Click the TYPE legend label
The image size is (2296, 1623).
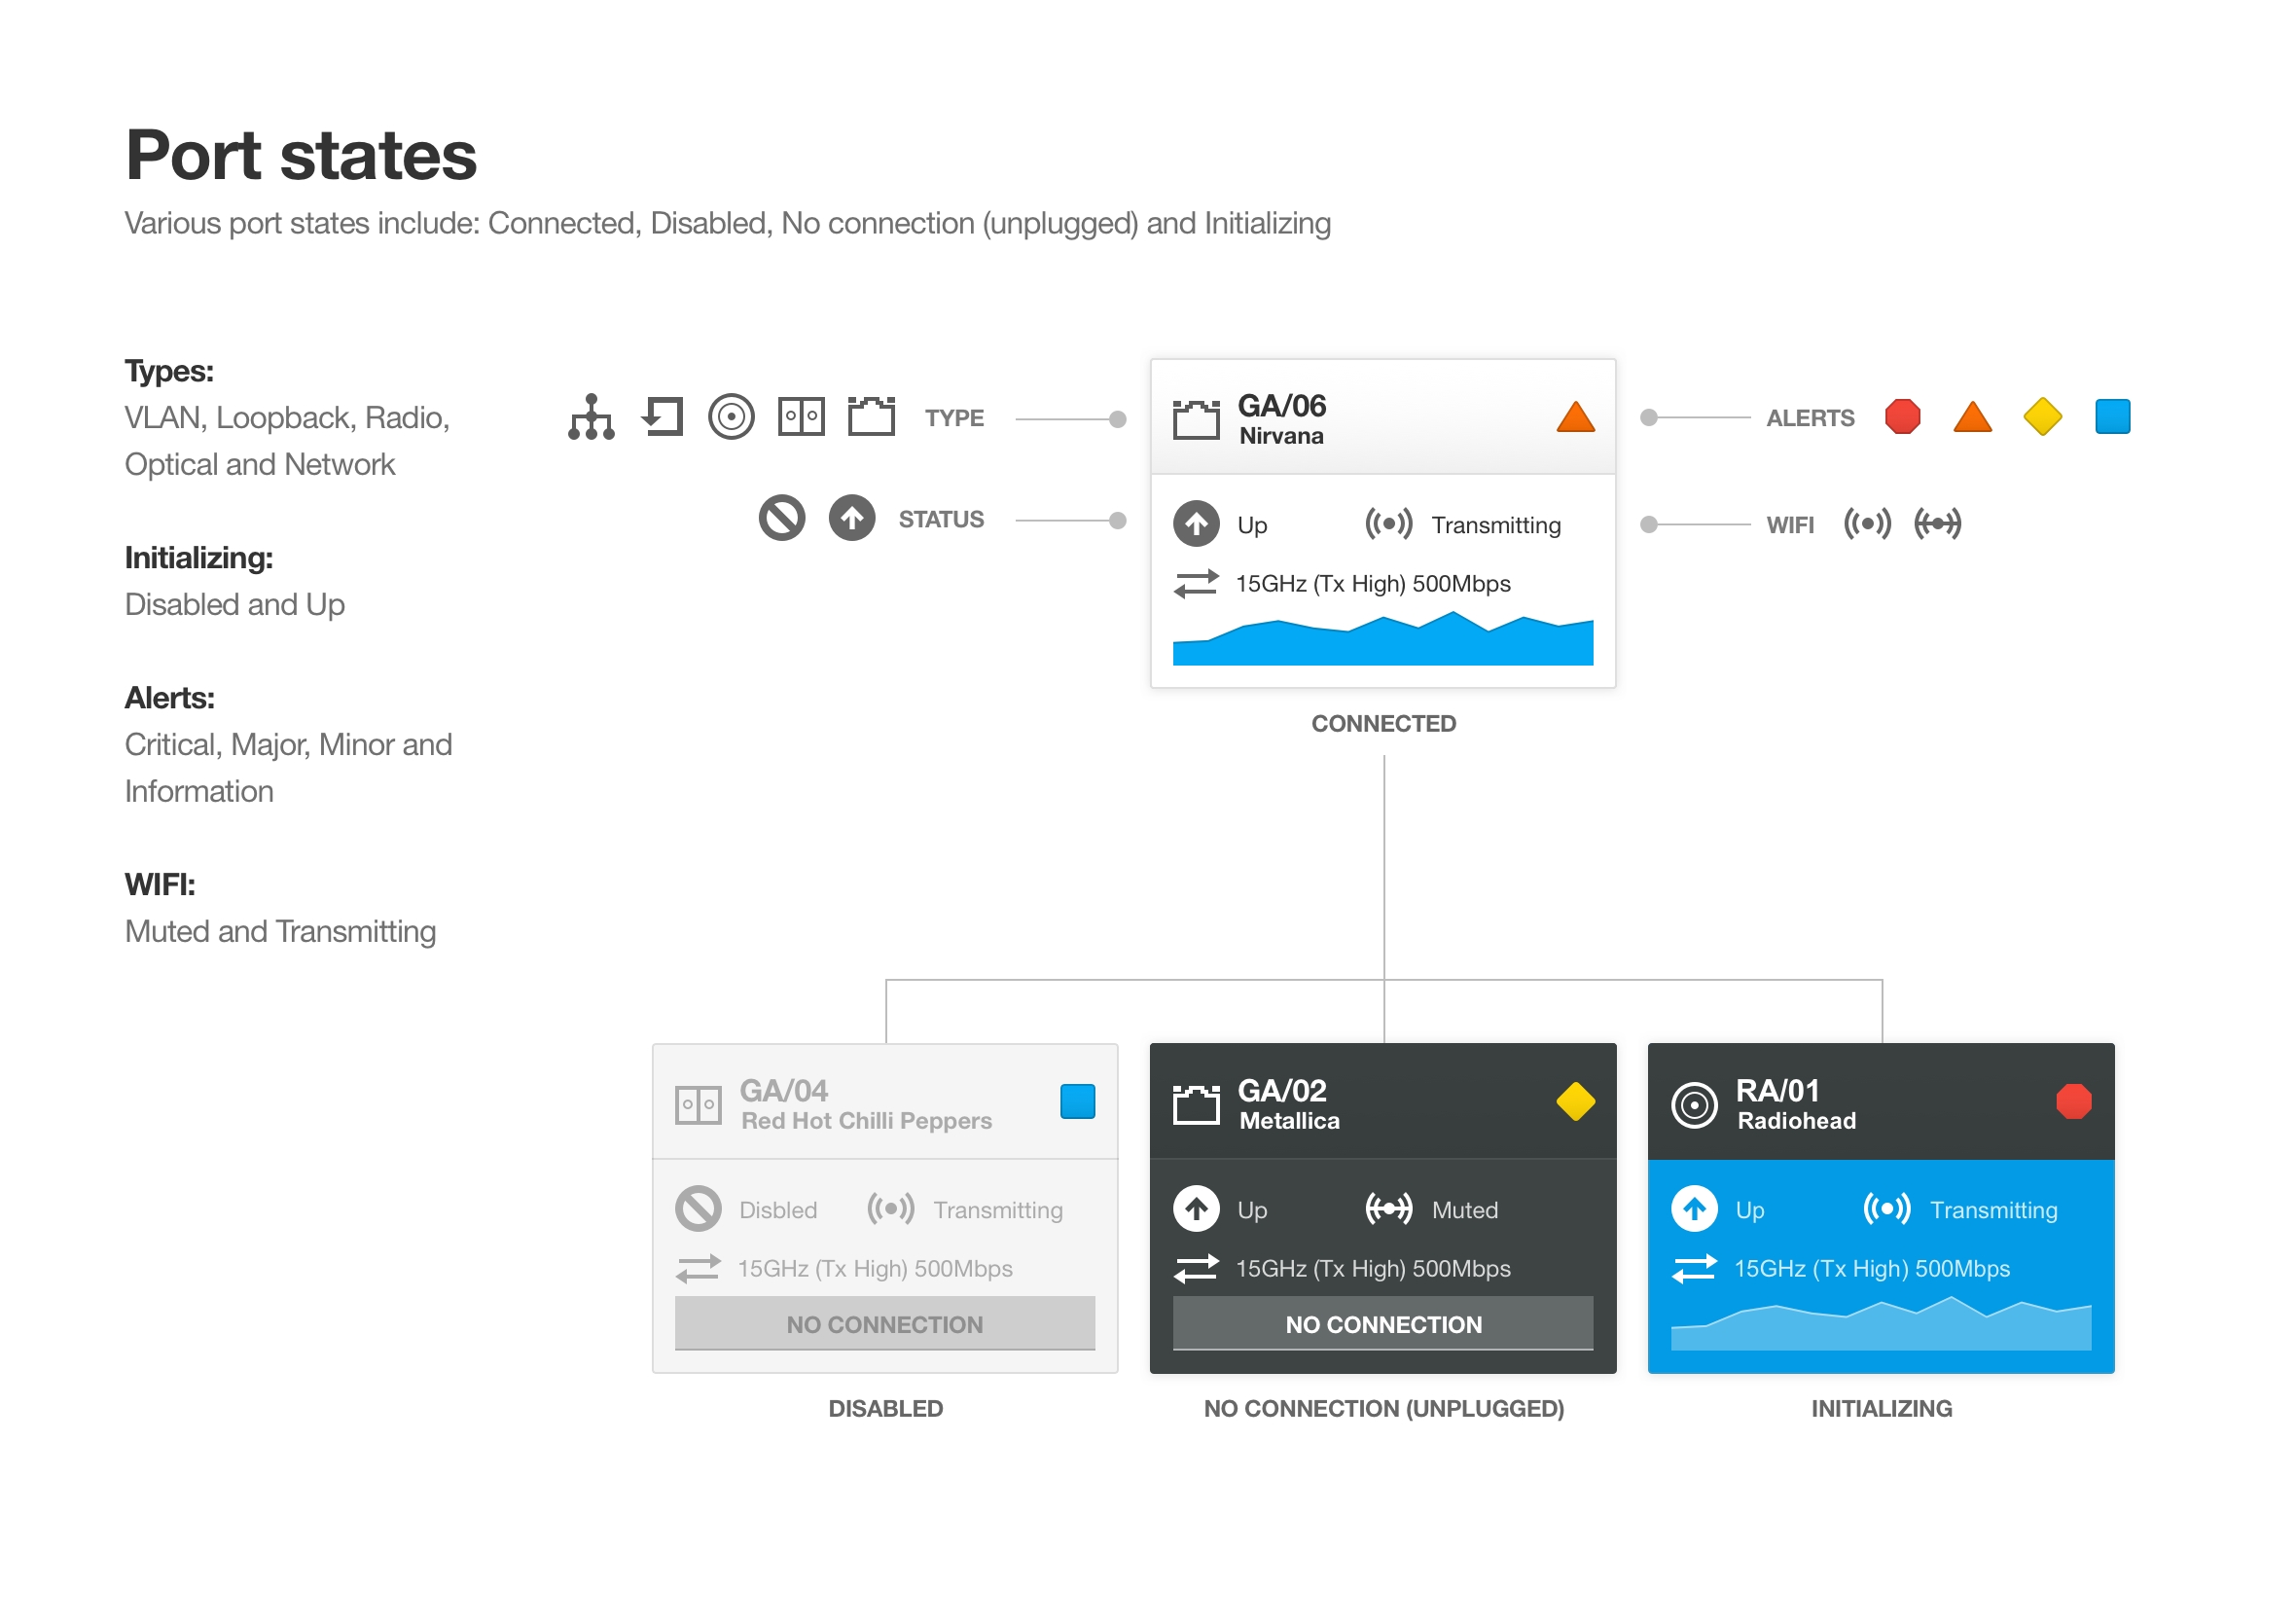point(954,418)
